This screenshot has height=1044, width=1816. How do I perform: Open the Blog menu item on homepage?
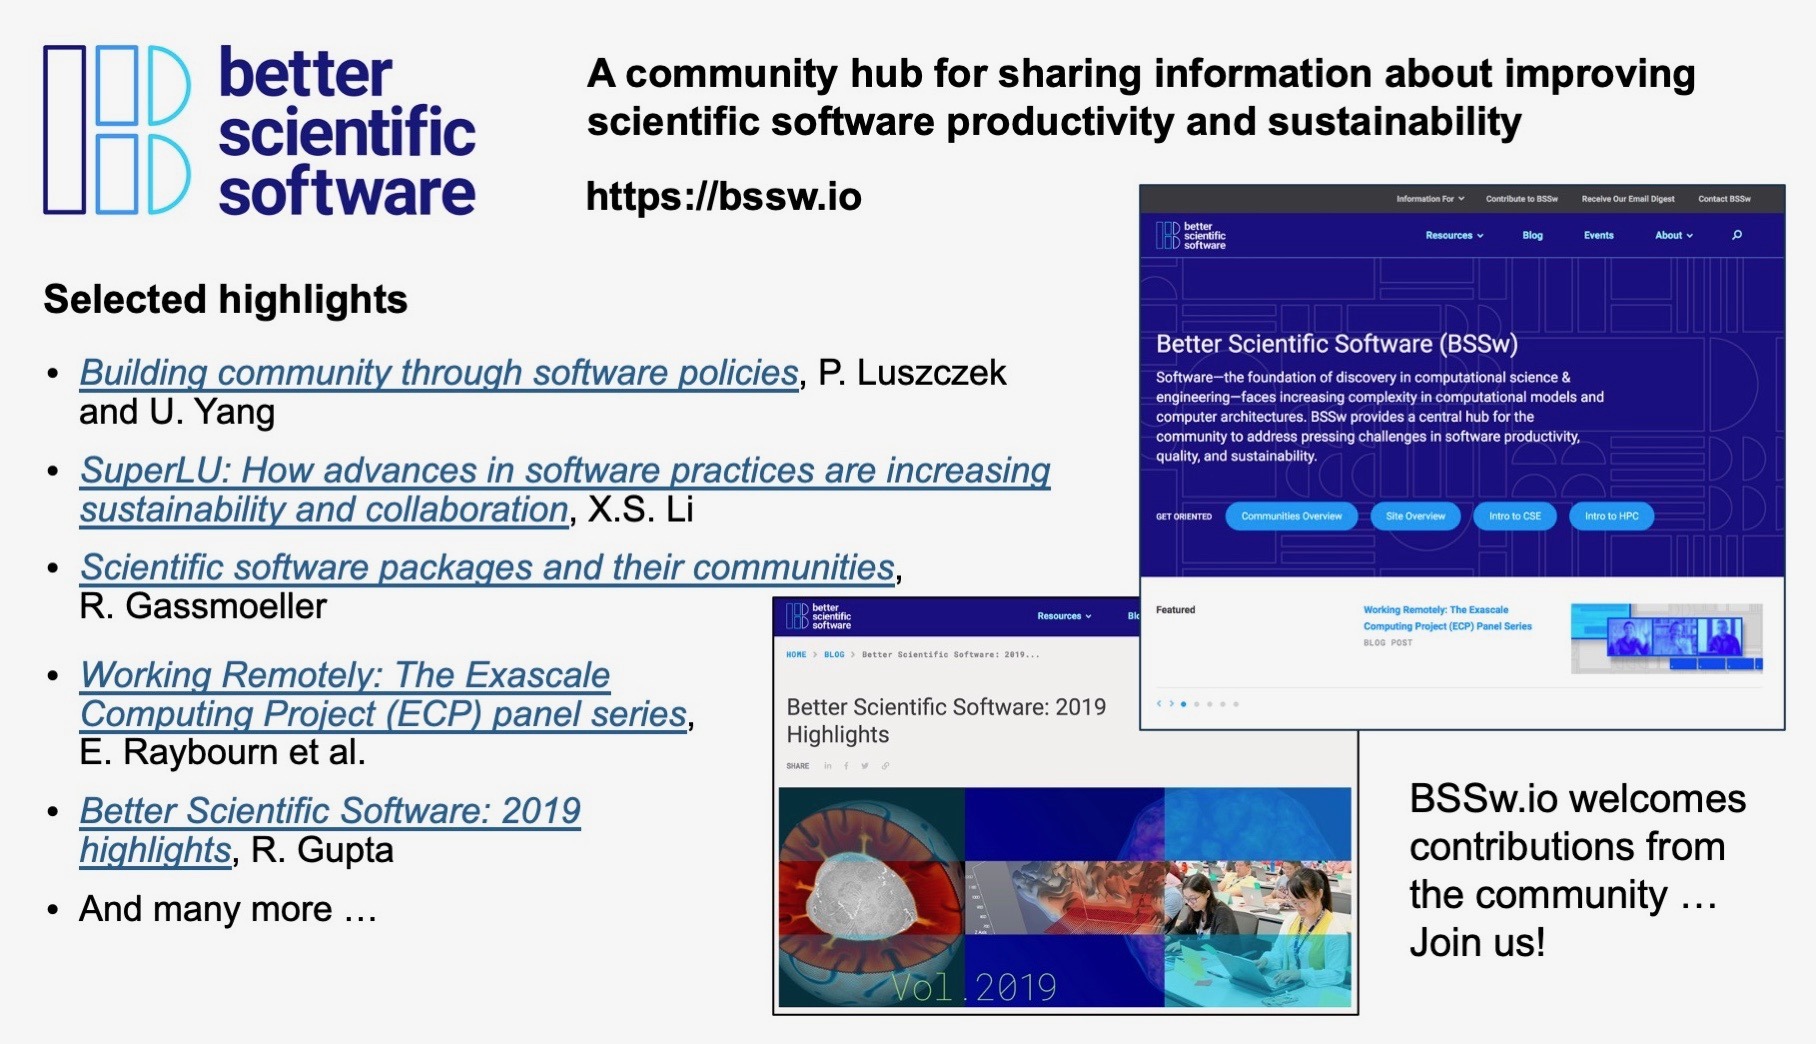click(x=1532, y=236)
